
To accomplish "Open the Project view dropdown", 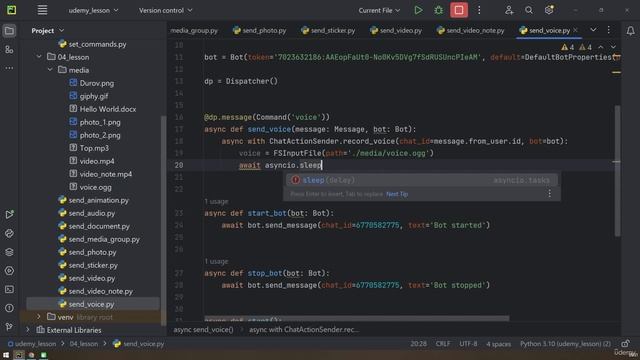I will 48,31.
